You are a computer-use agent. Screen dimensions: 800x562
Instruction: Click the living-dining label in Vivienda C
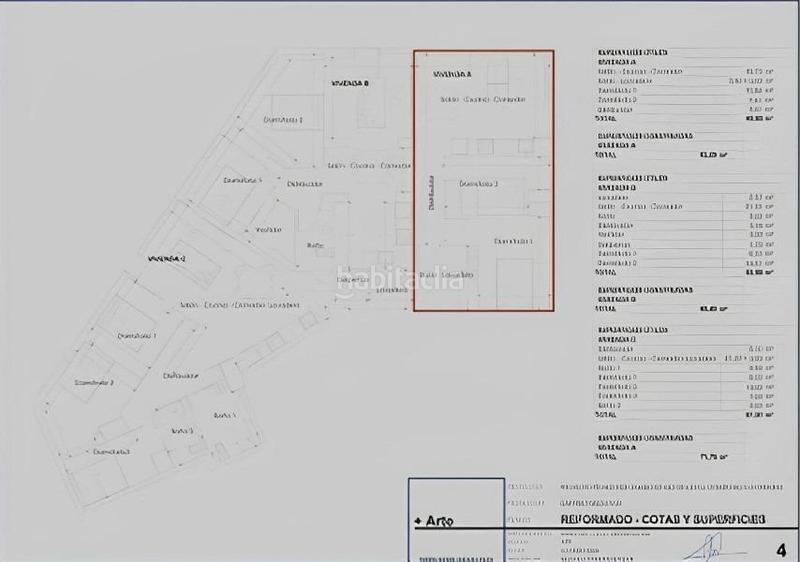tap(240, 305)
